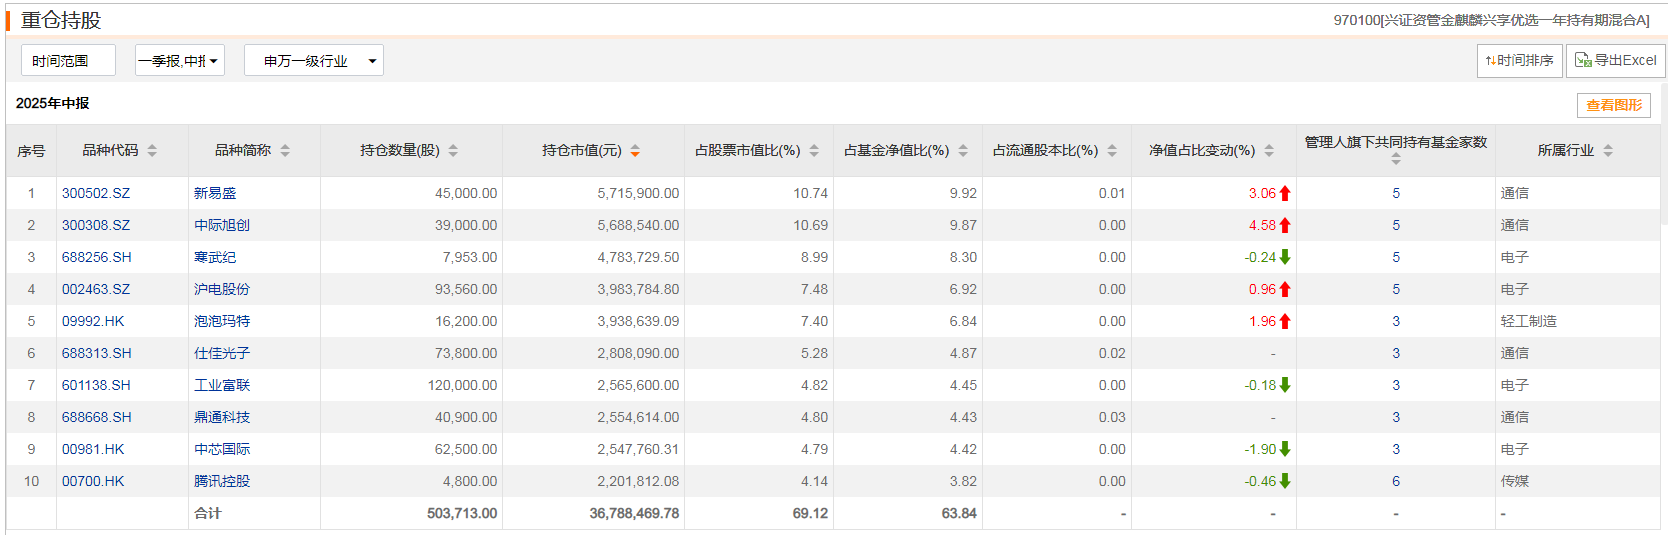The width and height of the screenshot is (1668, 535).
Task: Open stock code 00700.HK link
Action: coord(93,481)
